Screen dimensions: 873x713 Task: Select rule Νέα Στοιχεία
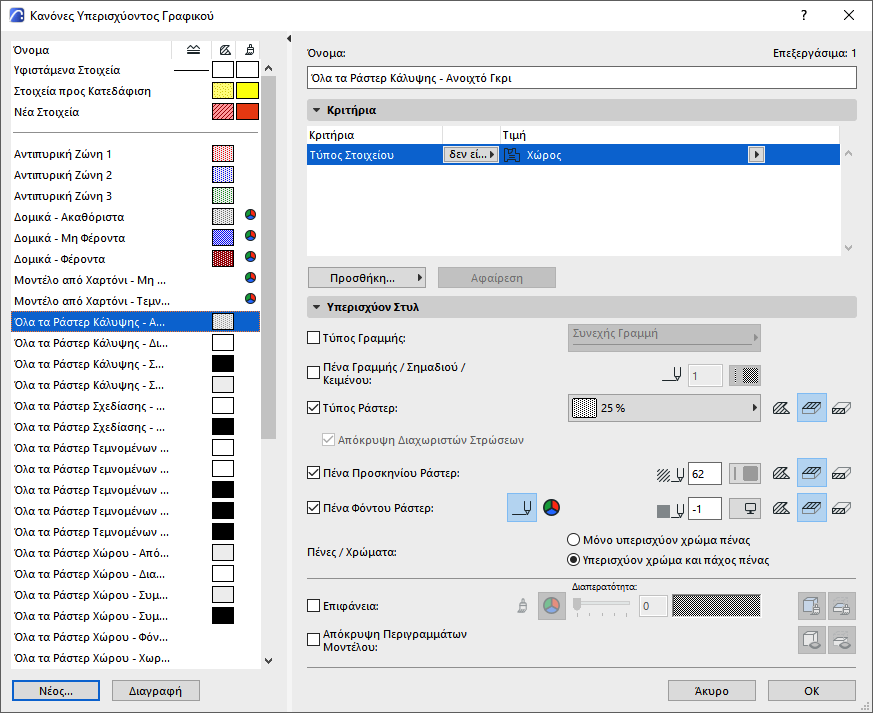pyautogui.click(x=135, y=112)
